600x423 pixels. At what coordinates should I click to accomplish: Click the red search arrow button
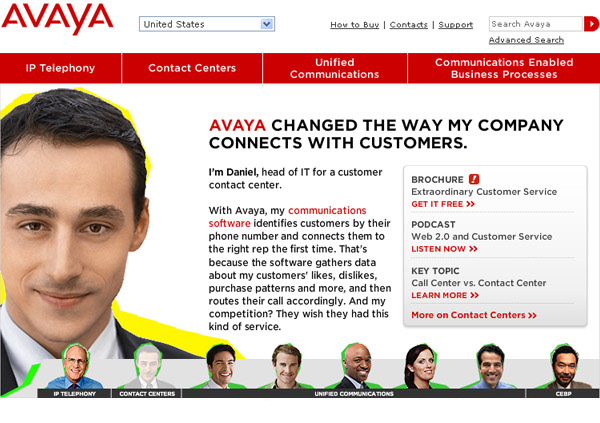pos(591,24)
